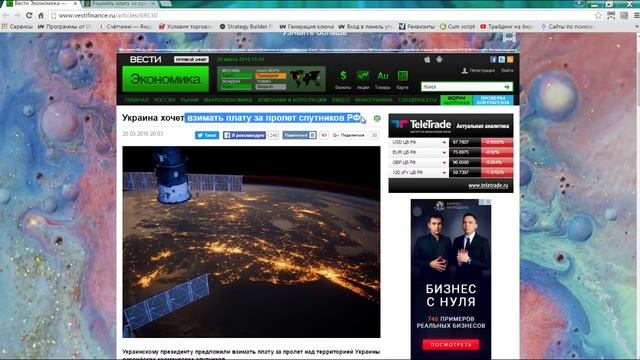The height and width of the screenshot is (360, 640).
Task: Open the Генерация ключа bookmark
Action: (x=307, y=27)
